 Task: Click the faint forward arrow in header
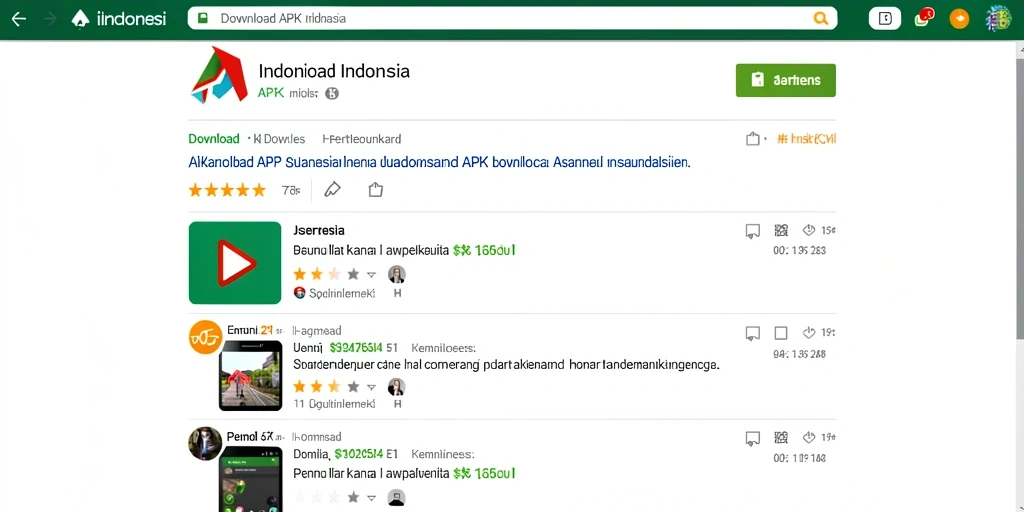tap(50, 19)
